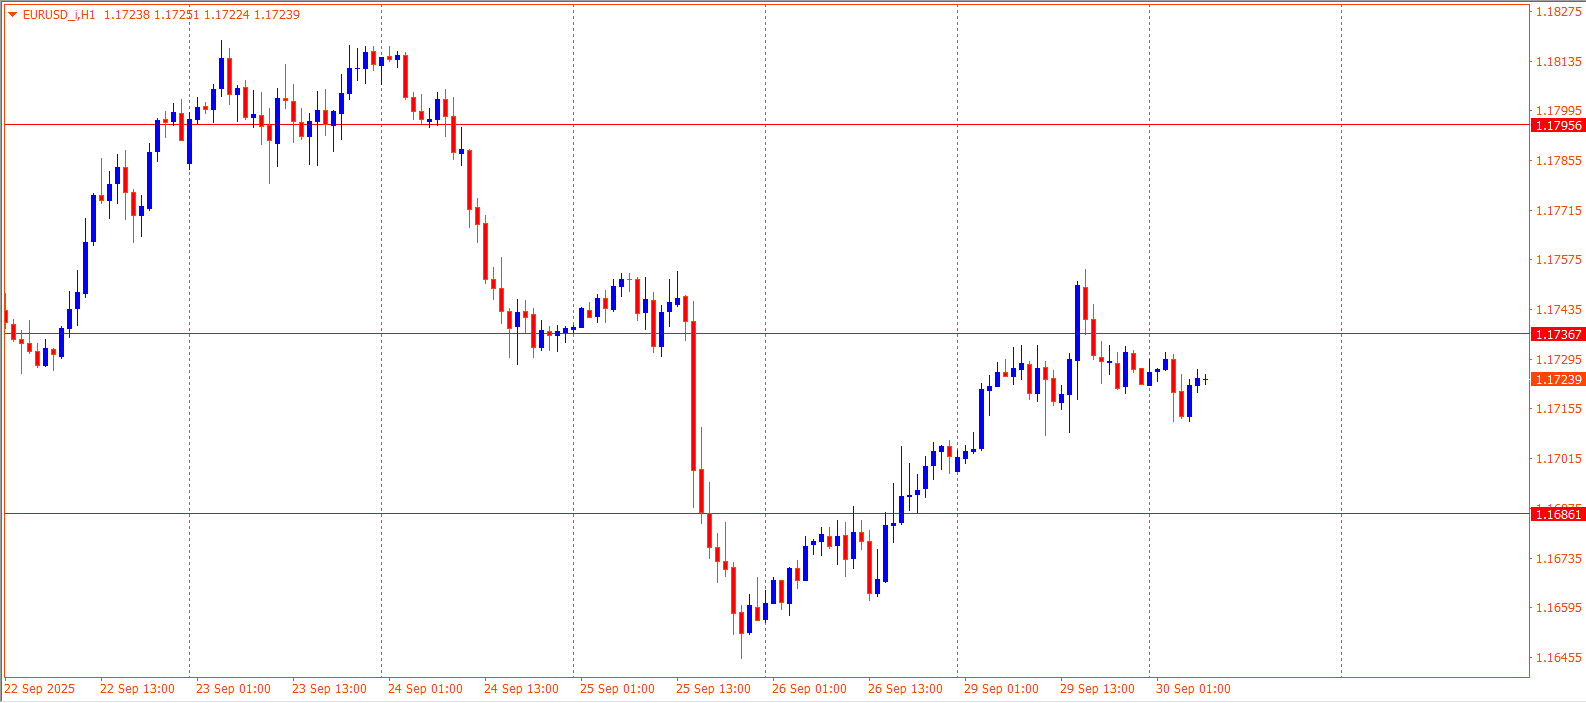The width and height of the screenshot is (1586, 703).
Task: Click the 25 Sep 13:00 time label
Action: 713,689
